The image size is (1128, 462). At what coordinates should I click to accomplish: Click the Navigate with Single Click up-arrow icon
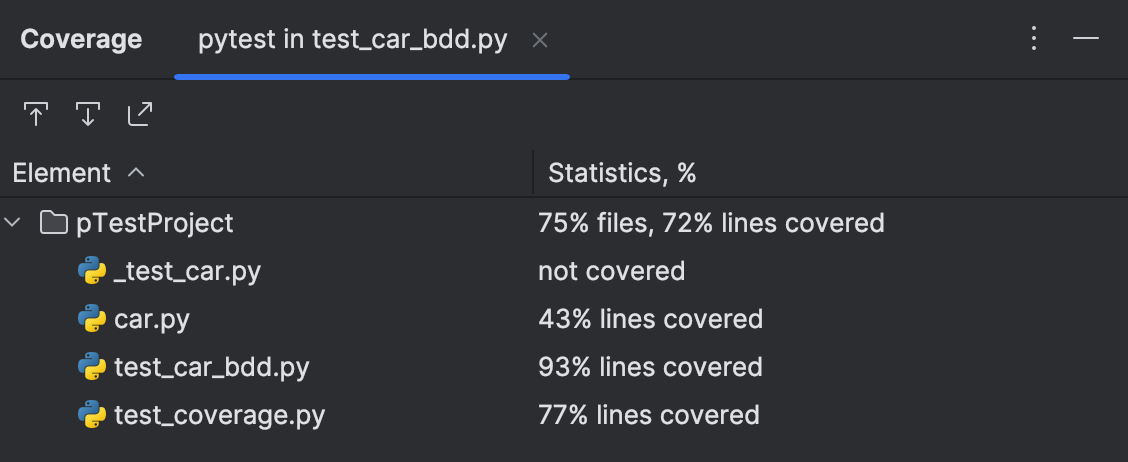tap(36, 115)
